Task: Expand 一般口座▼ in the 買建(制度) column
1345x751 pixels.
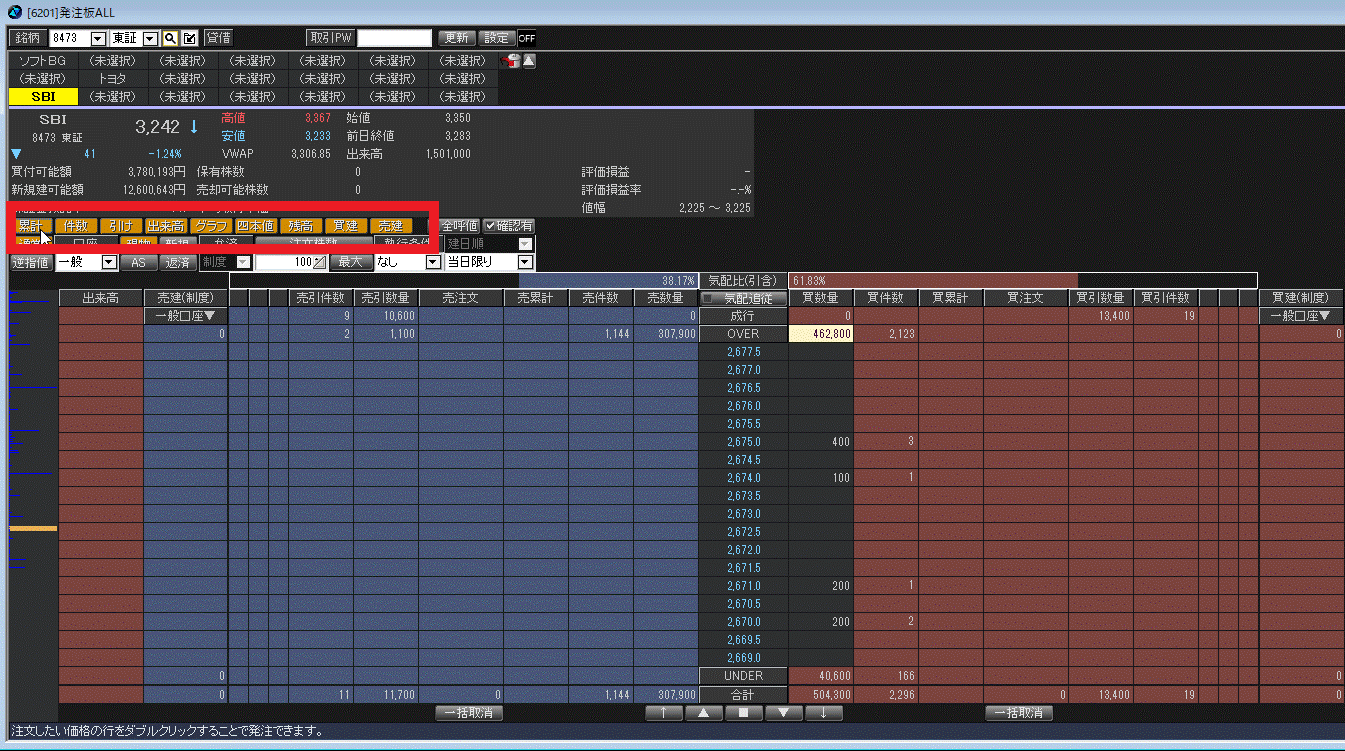Action: [x=1301, y=316]
